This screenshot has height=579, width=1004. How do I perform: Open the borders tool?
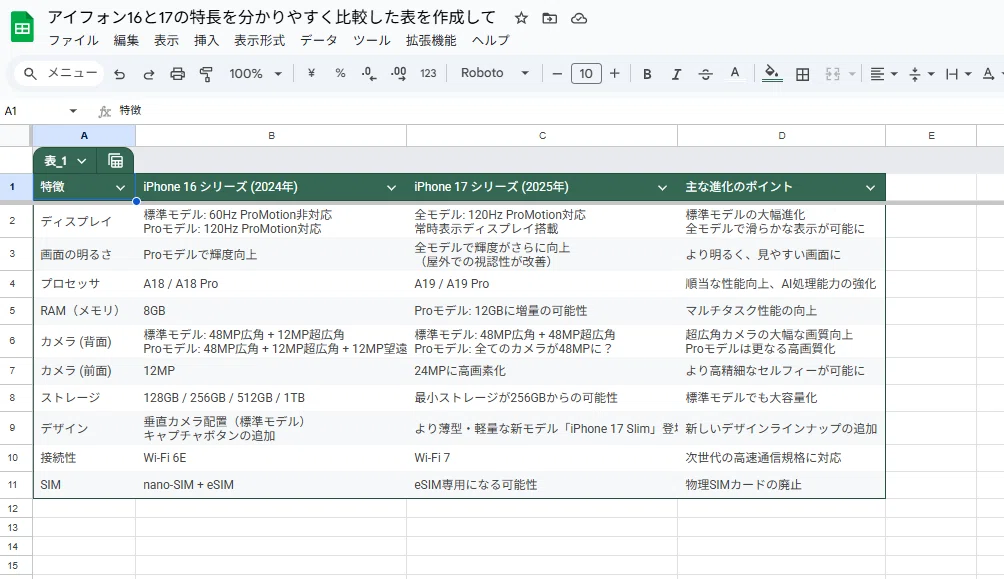(x=802, y=74)
